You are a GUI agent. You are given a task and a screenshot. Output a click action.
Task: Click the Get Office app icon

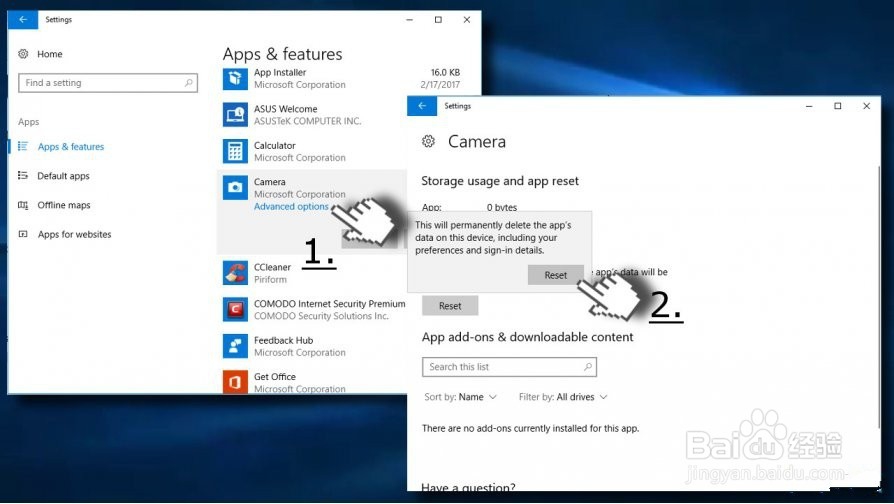235,381
